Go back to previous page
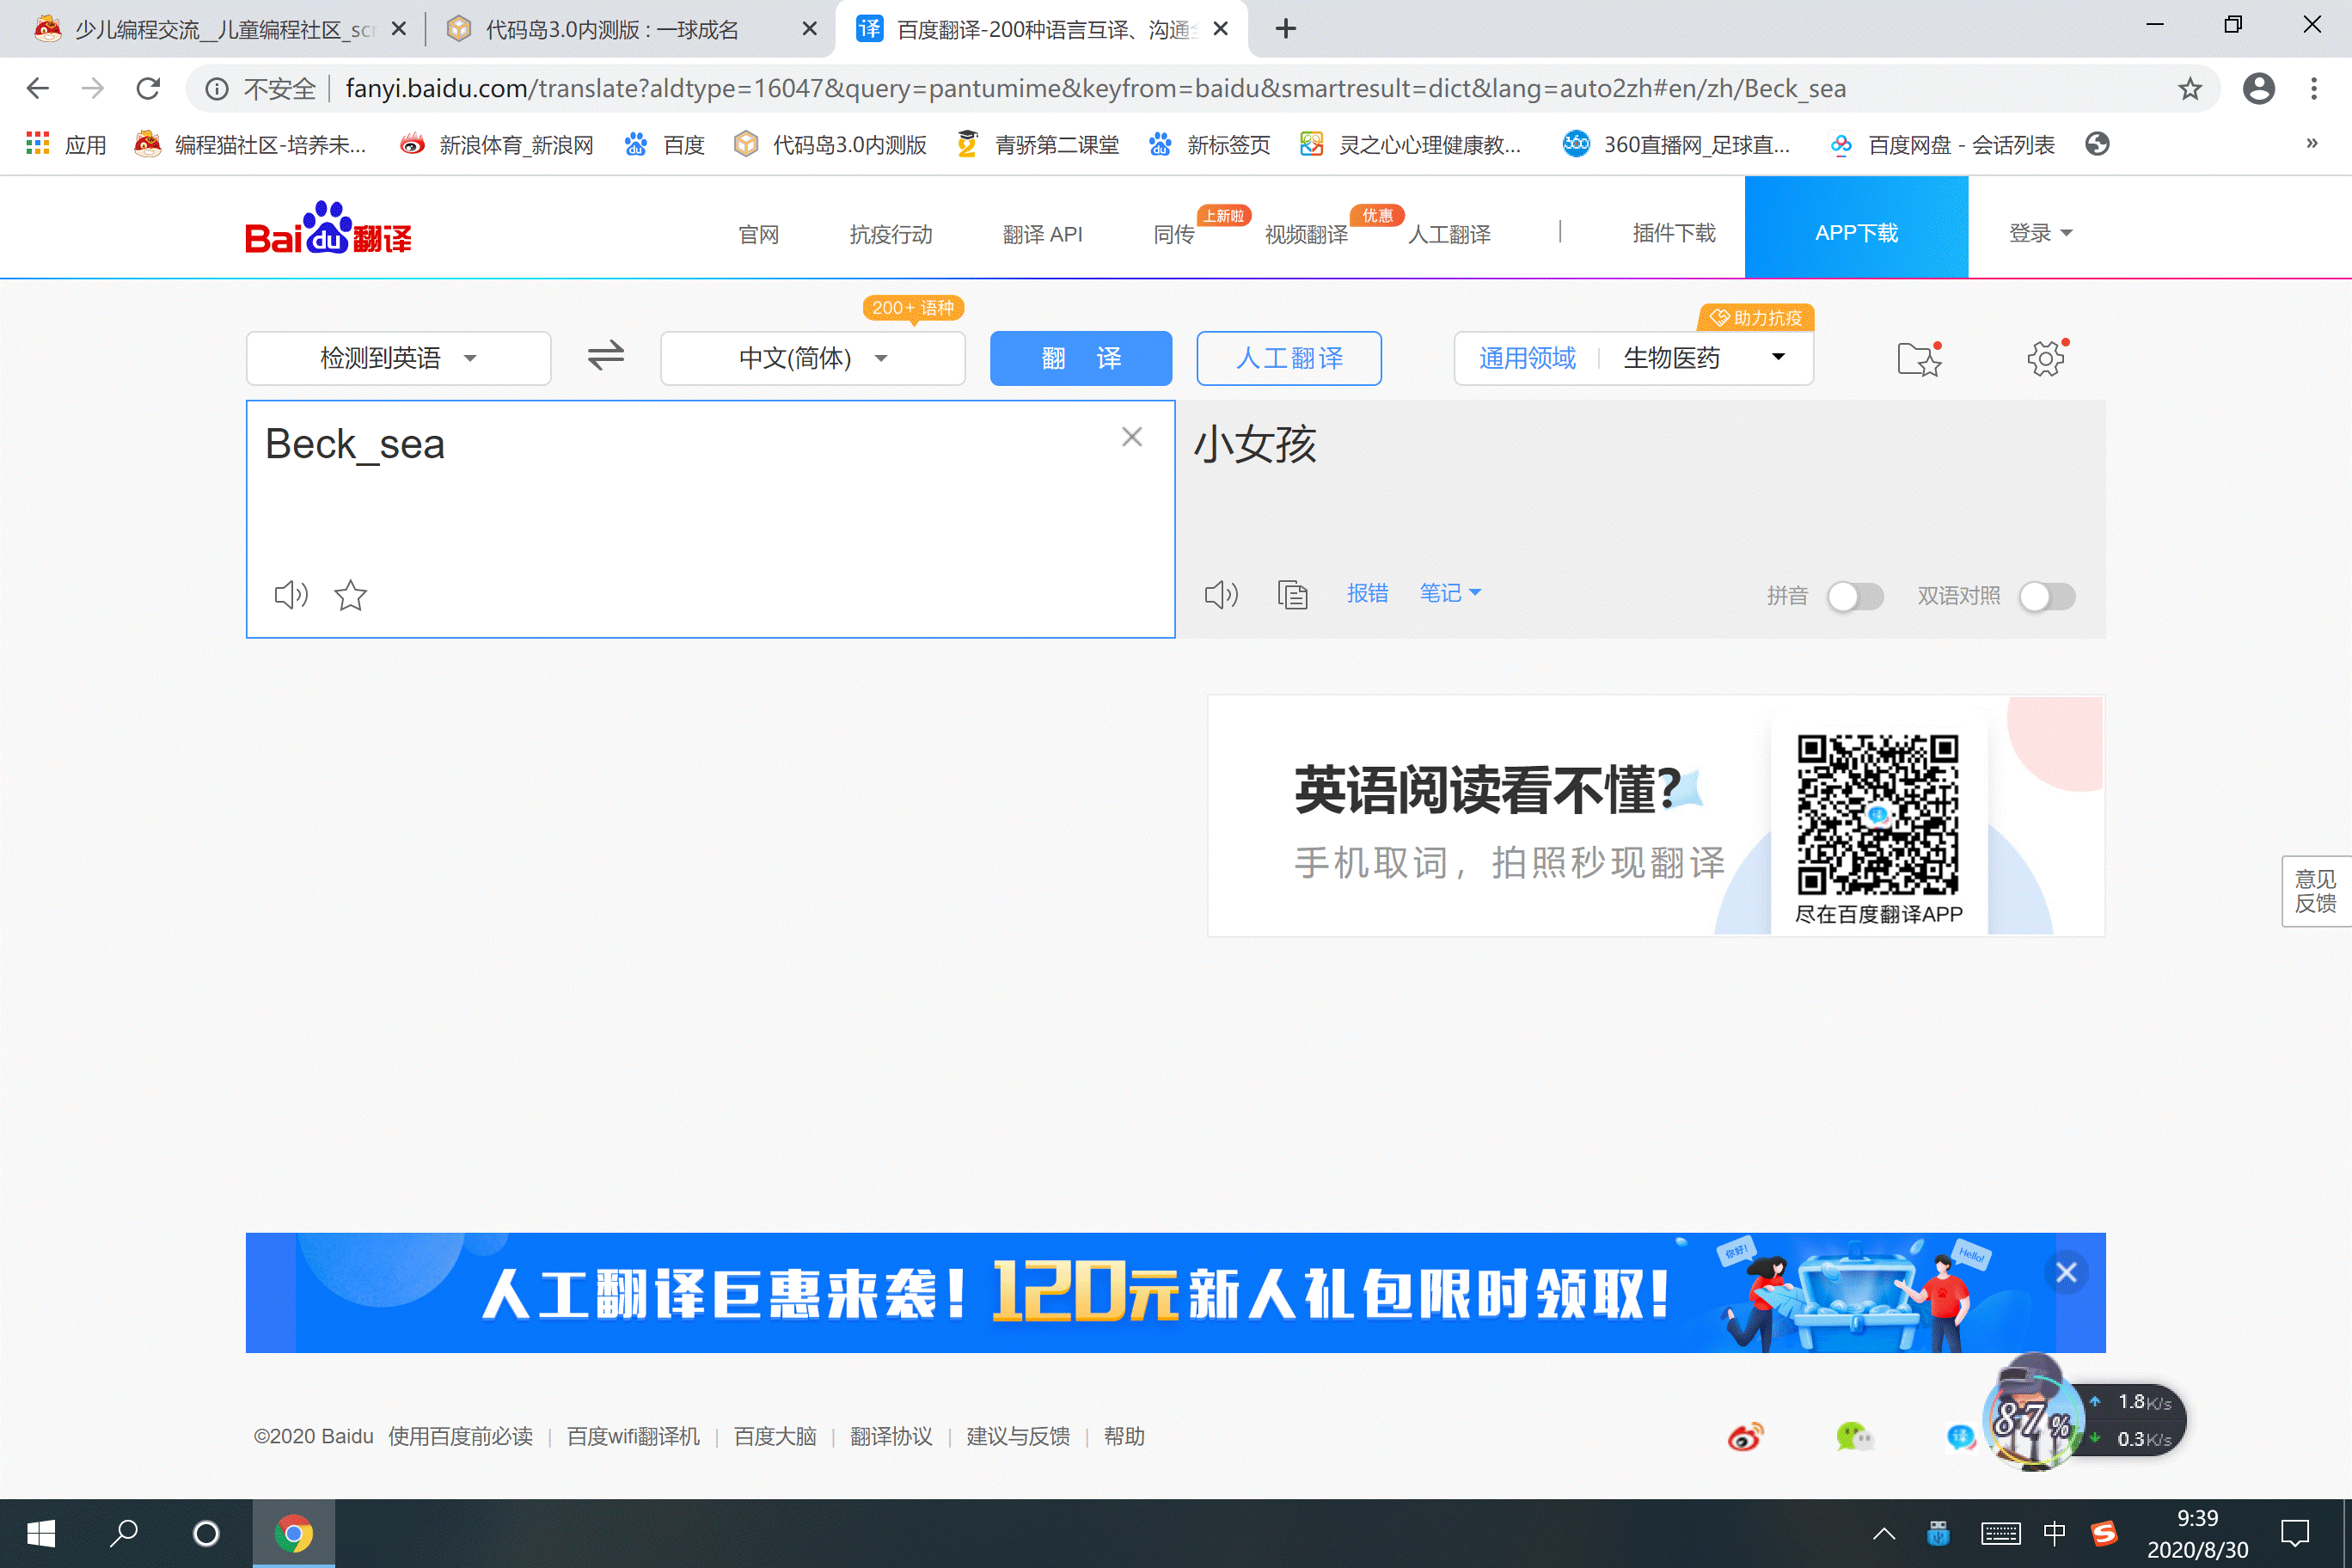The height and width of the screenshot is (1568, 2352). pyautogui.click(x=37, y=89)
